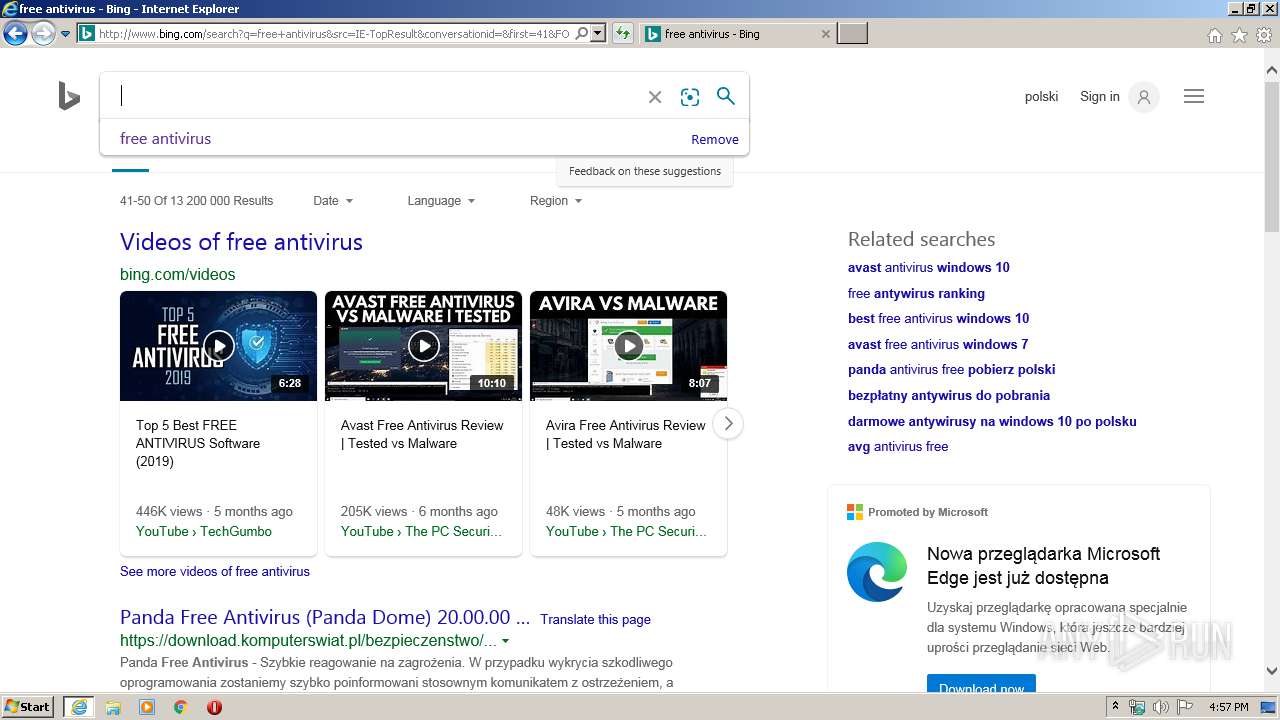1280x720 pixels.
Task: Click Feedback on these suggestions
Action: pos(645,171)
